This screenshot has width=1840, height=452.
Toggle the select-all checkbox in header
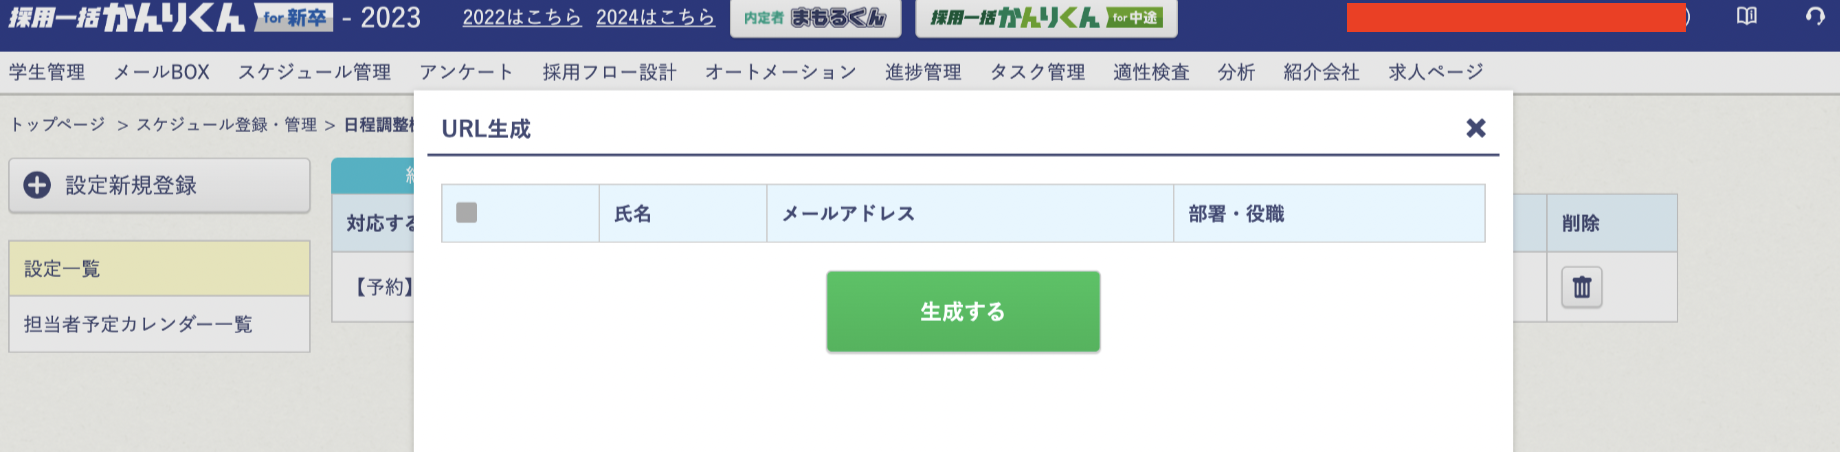pyautogui.click(x=466, y=212)
